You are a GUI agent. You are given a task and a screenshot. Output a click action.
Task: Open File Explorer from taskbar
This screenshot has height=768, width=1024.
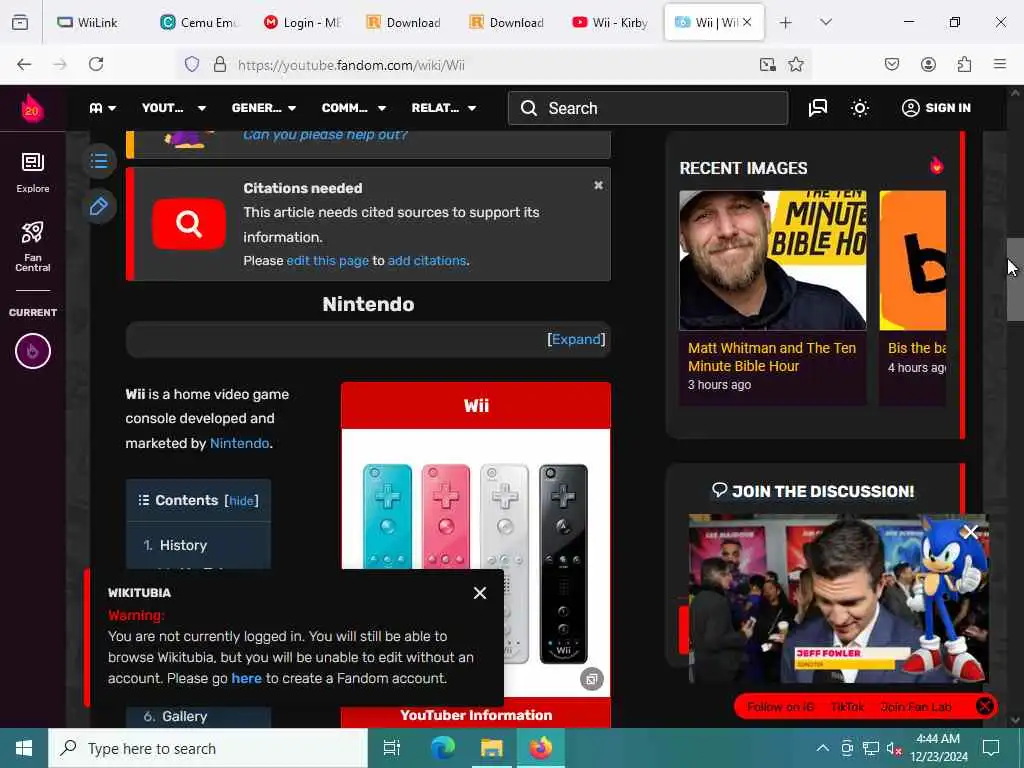click(x=491, y=748)
